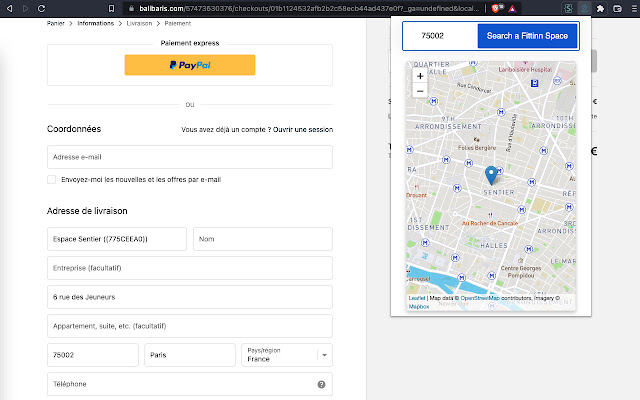Reload the page with the refresh icon
This screenshot has height=400, width=640.
coord(41,8)
